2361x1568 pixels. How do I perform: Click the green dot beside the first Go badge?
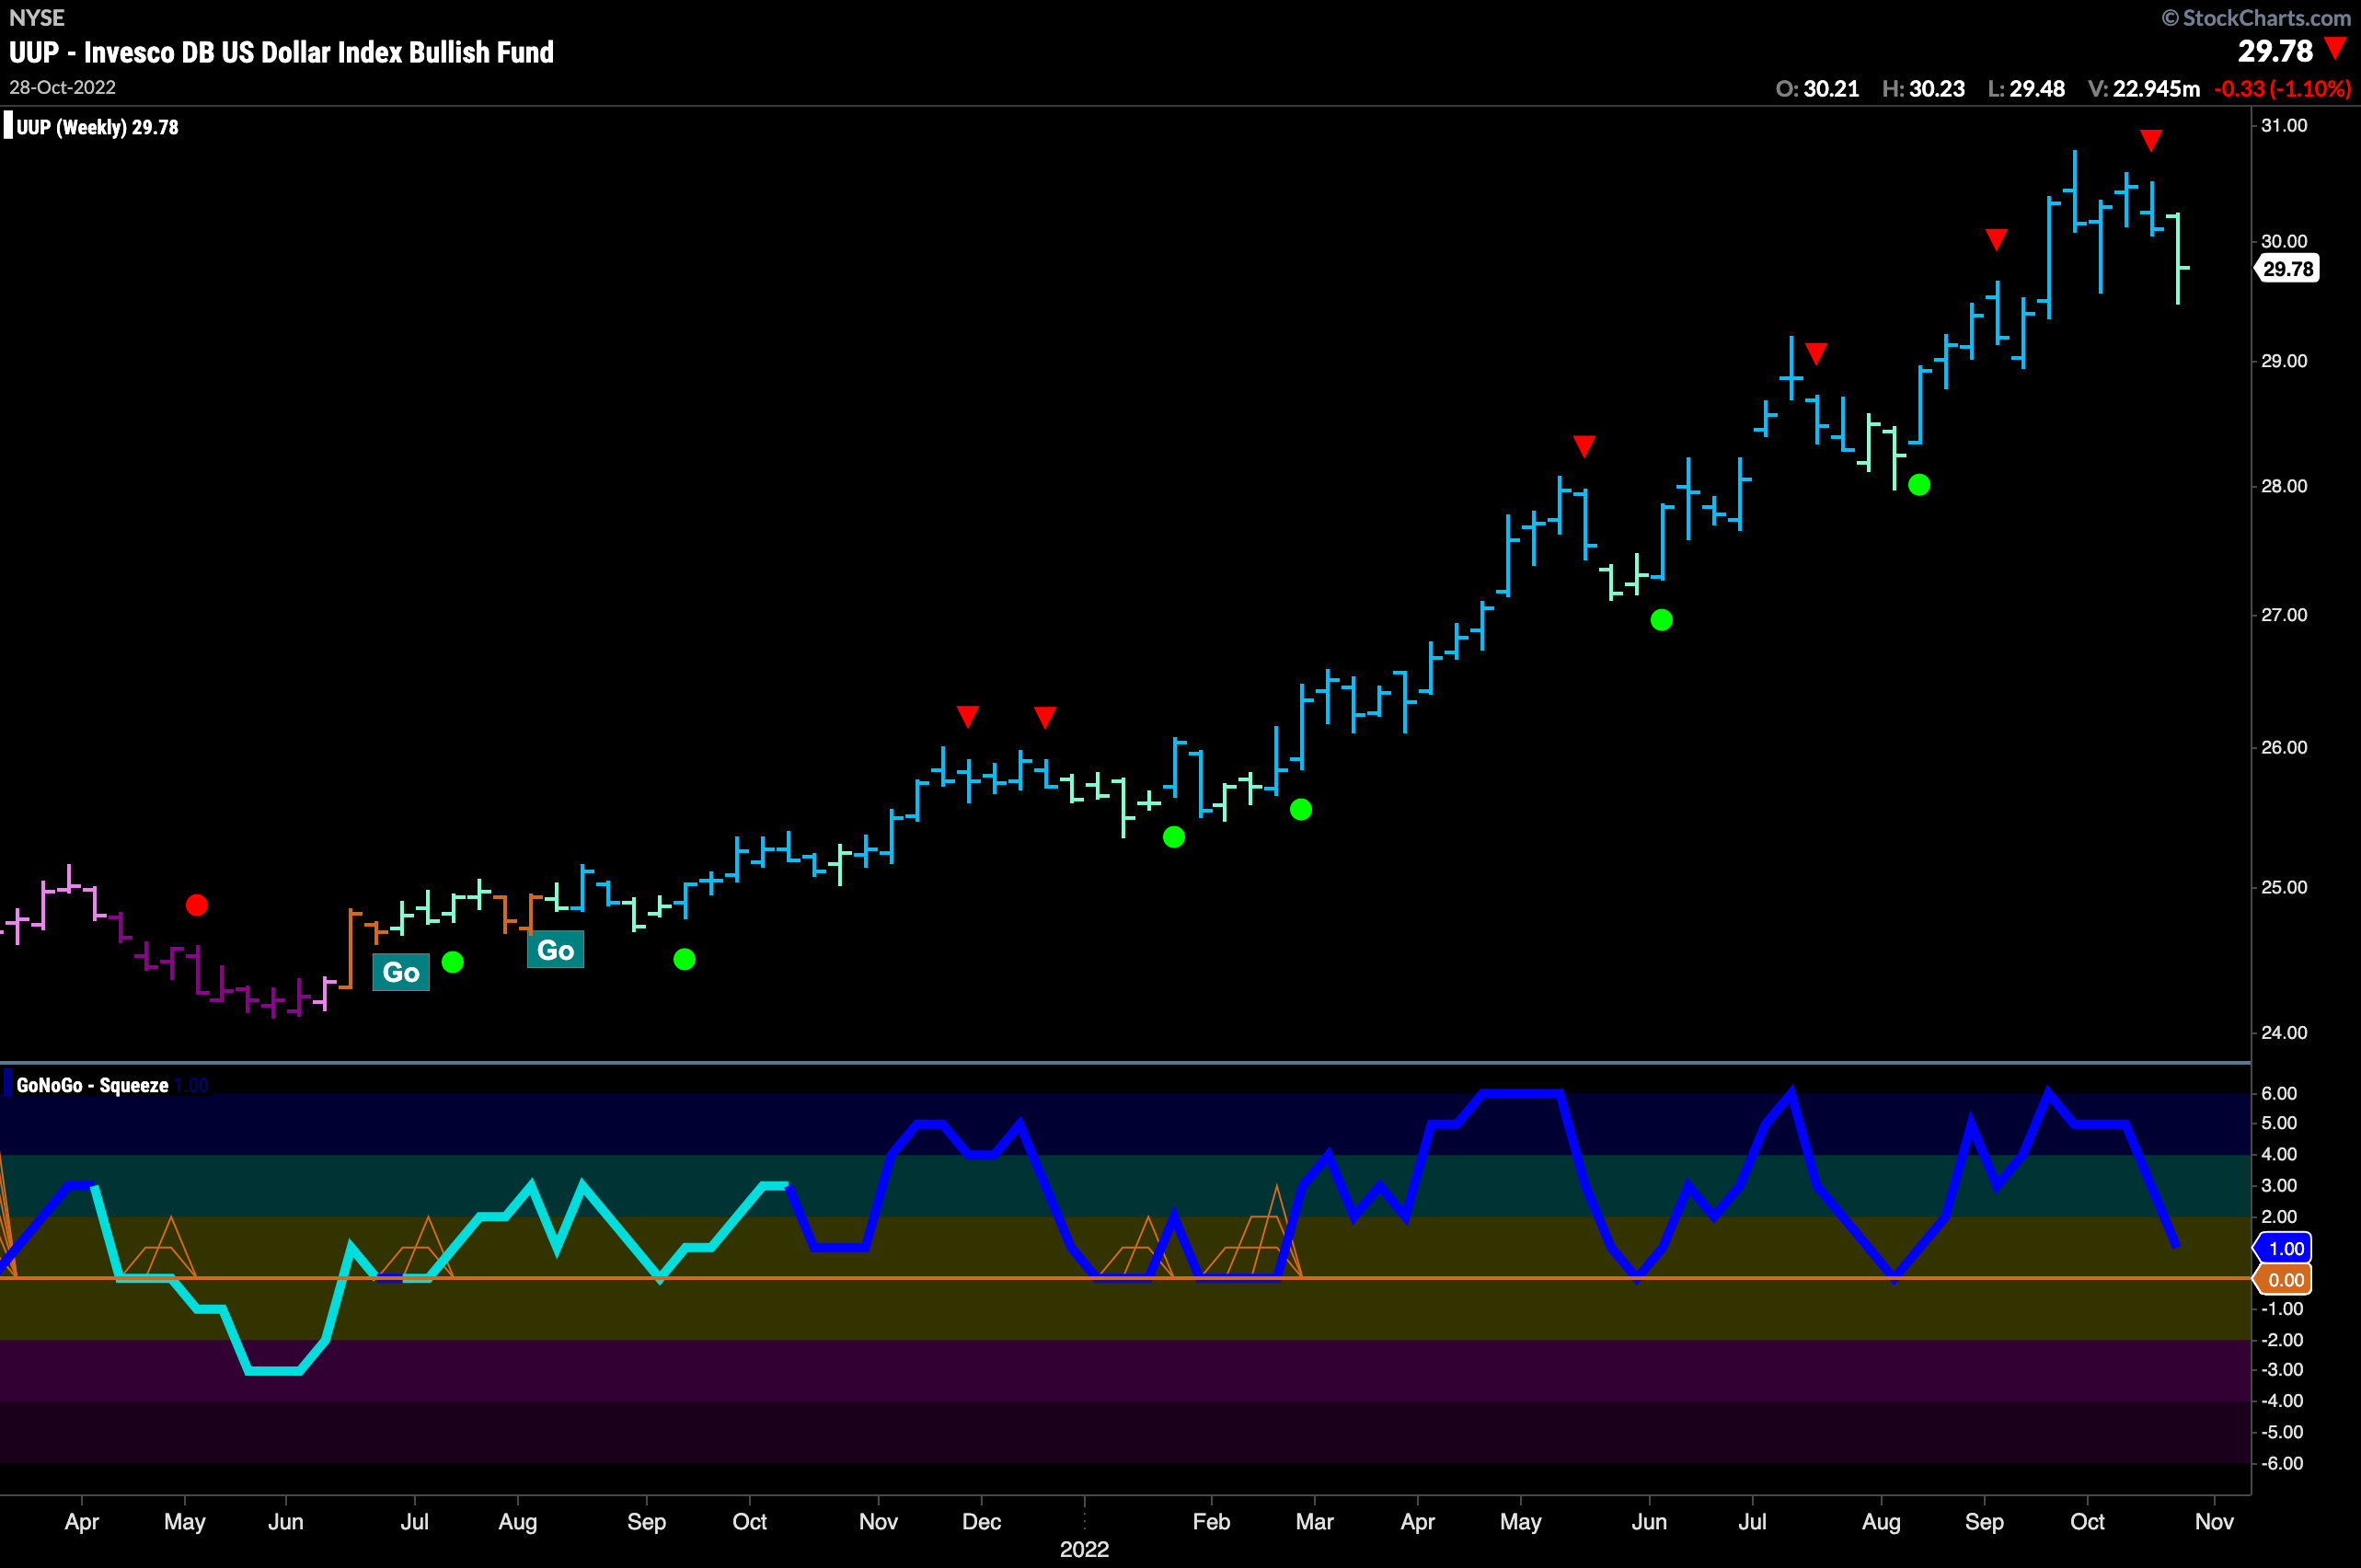tap(452, 962)
